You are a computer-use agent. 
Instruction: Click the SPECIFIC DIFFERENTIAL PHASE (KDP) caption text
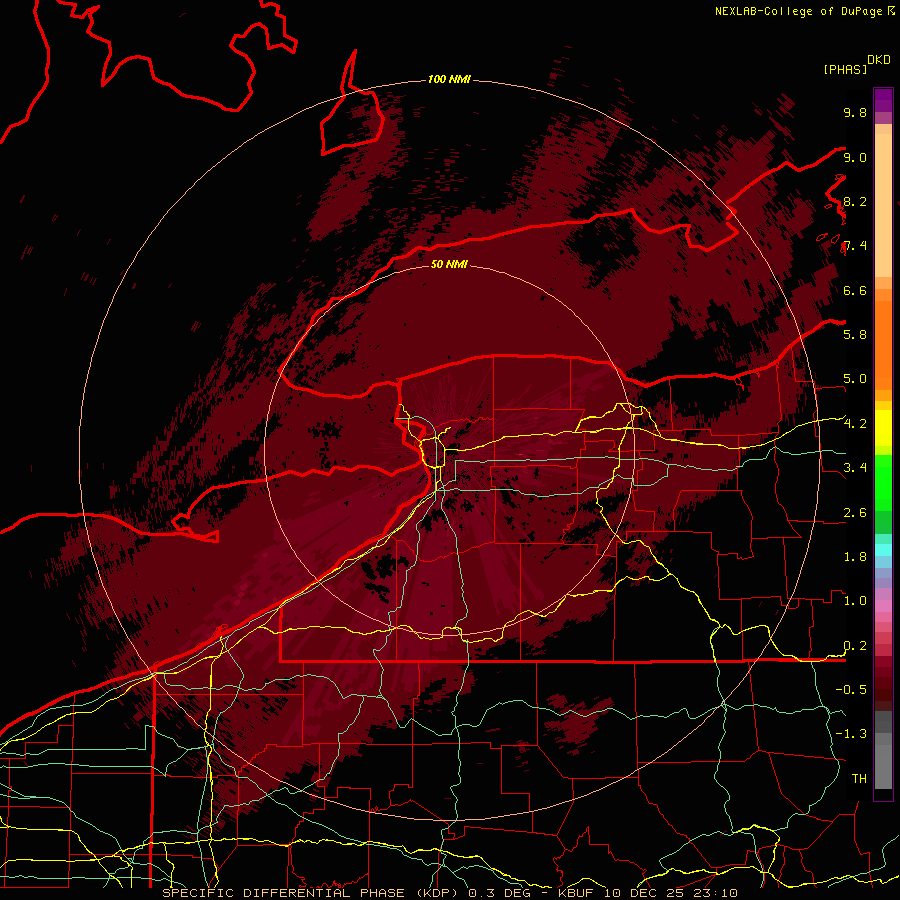point(311,893)
